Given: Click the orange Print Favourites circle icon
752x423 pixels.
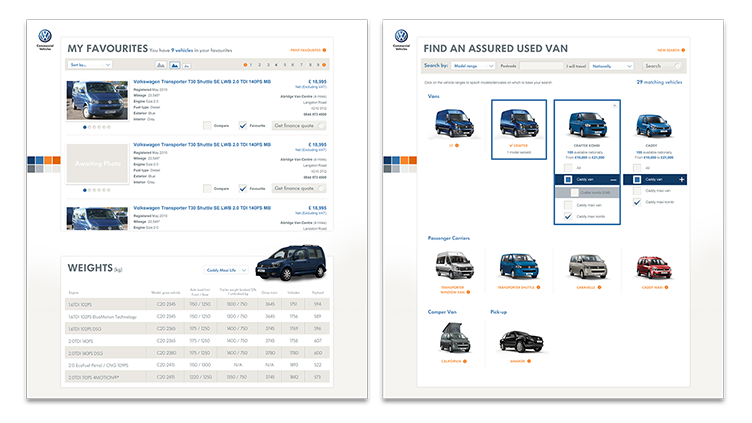Looking at the screenshot, I should pyautogui.click(x=324, y=50).
